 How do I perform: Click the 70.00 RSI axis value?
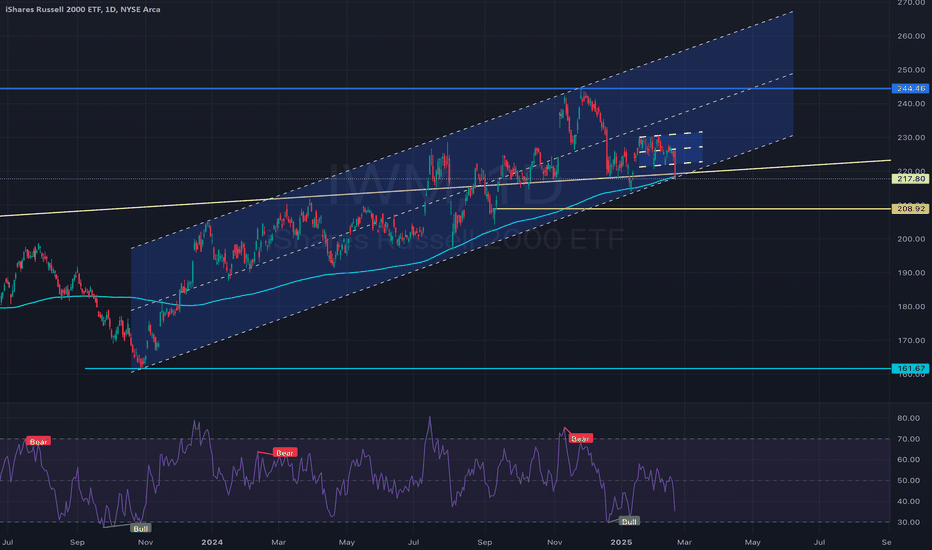pyautogui.click(x=908, y=439)
